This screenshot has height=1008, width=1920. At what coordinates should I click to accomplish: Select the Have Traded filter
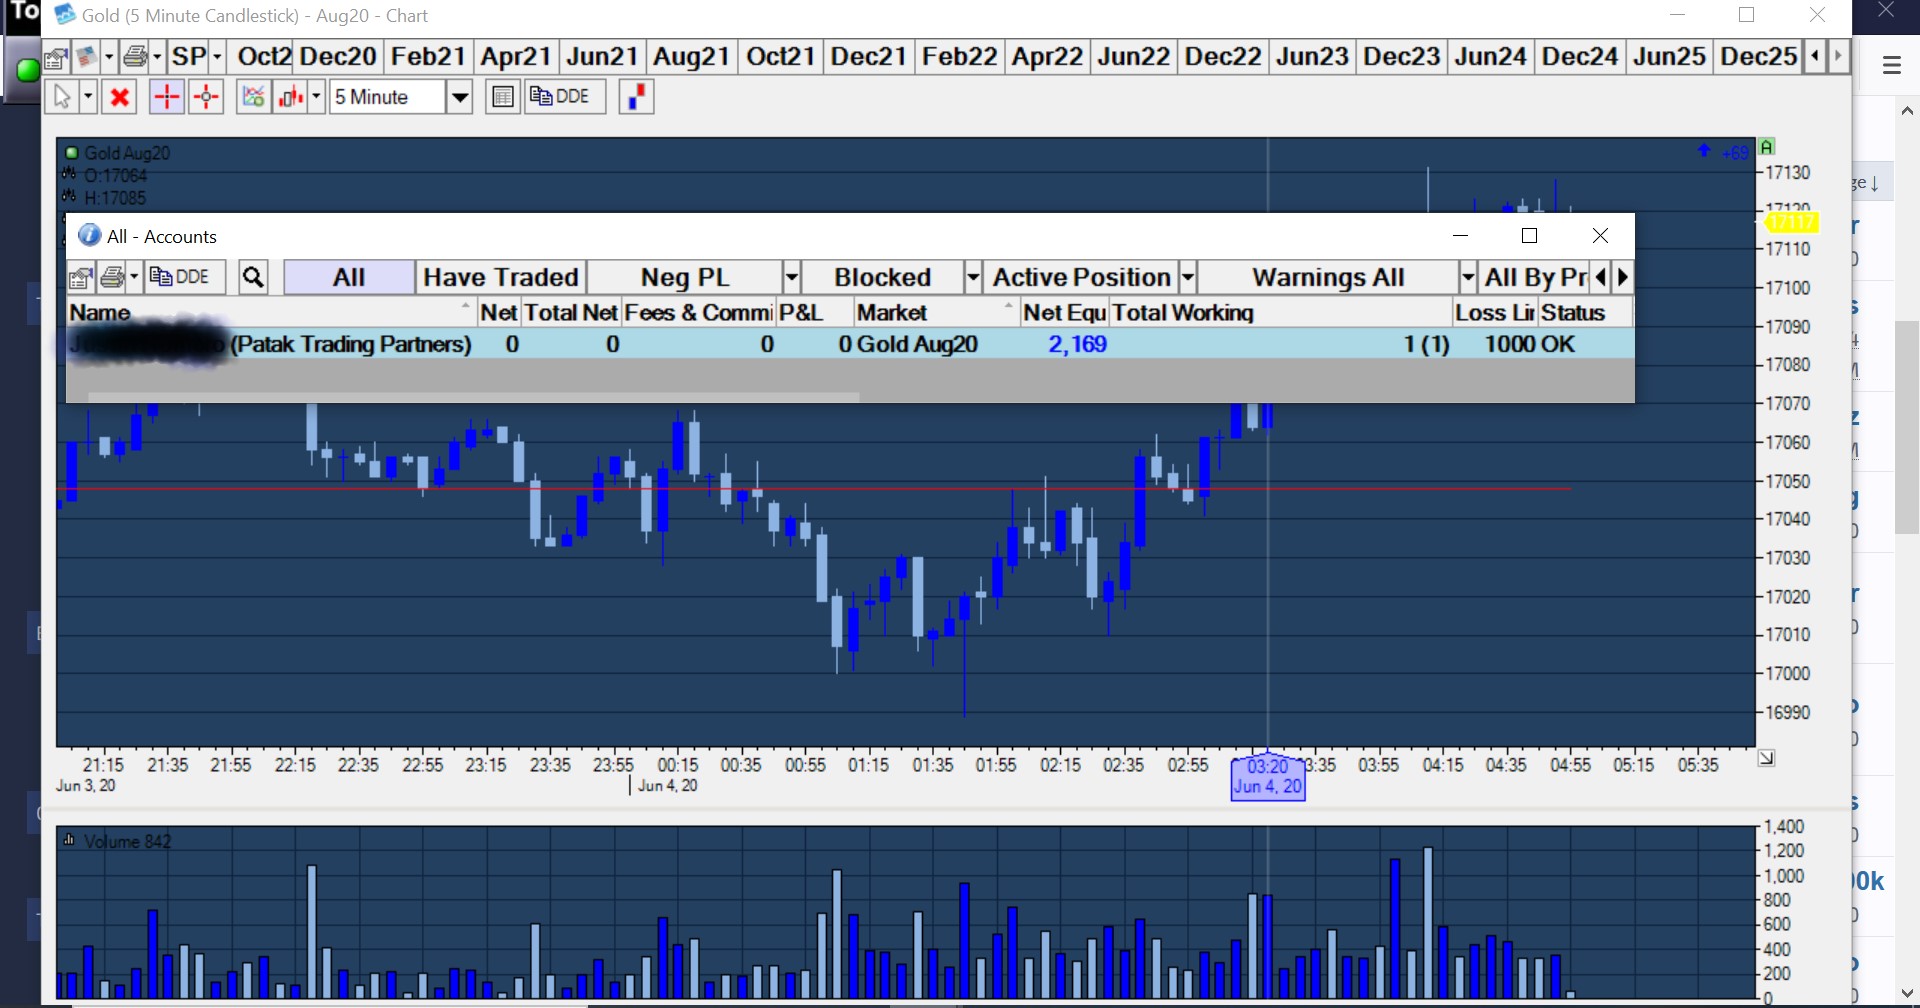[x=501, y=277]
